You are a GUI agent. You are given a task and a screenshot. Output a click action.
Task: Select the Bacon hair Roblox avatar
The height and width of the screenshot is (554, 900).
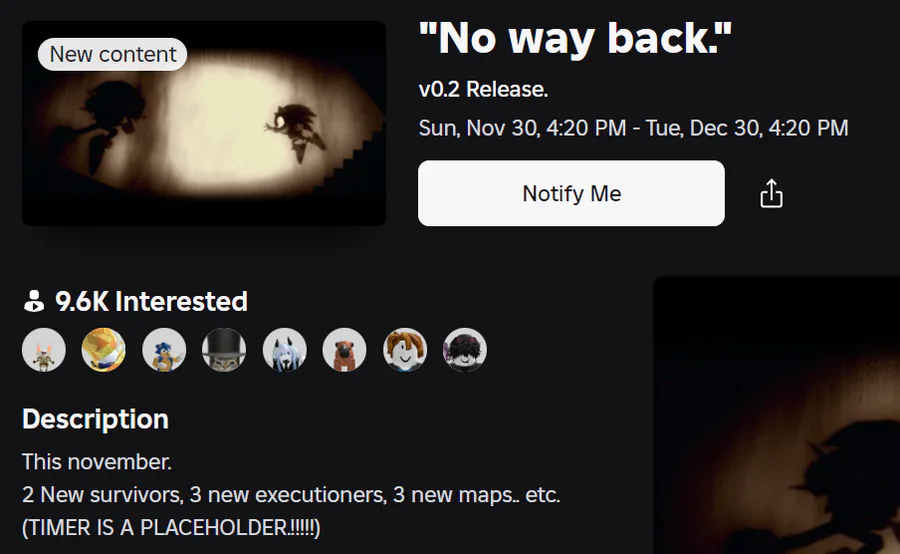[x=405, y=350]
